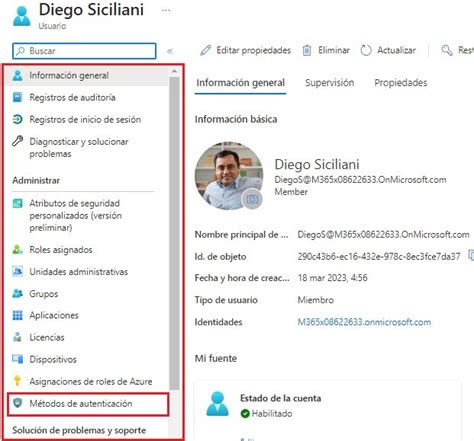Click the scrollbar up arrow in sidebar
The image size is (474, 441).
click(x=174, y=71)
